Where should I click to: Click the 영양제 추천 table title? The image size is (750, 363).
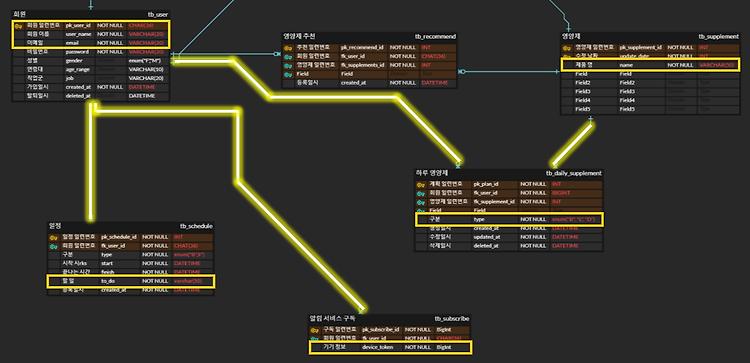[299, 36]
